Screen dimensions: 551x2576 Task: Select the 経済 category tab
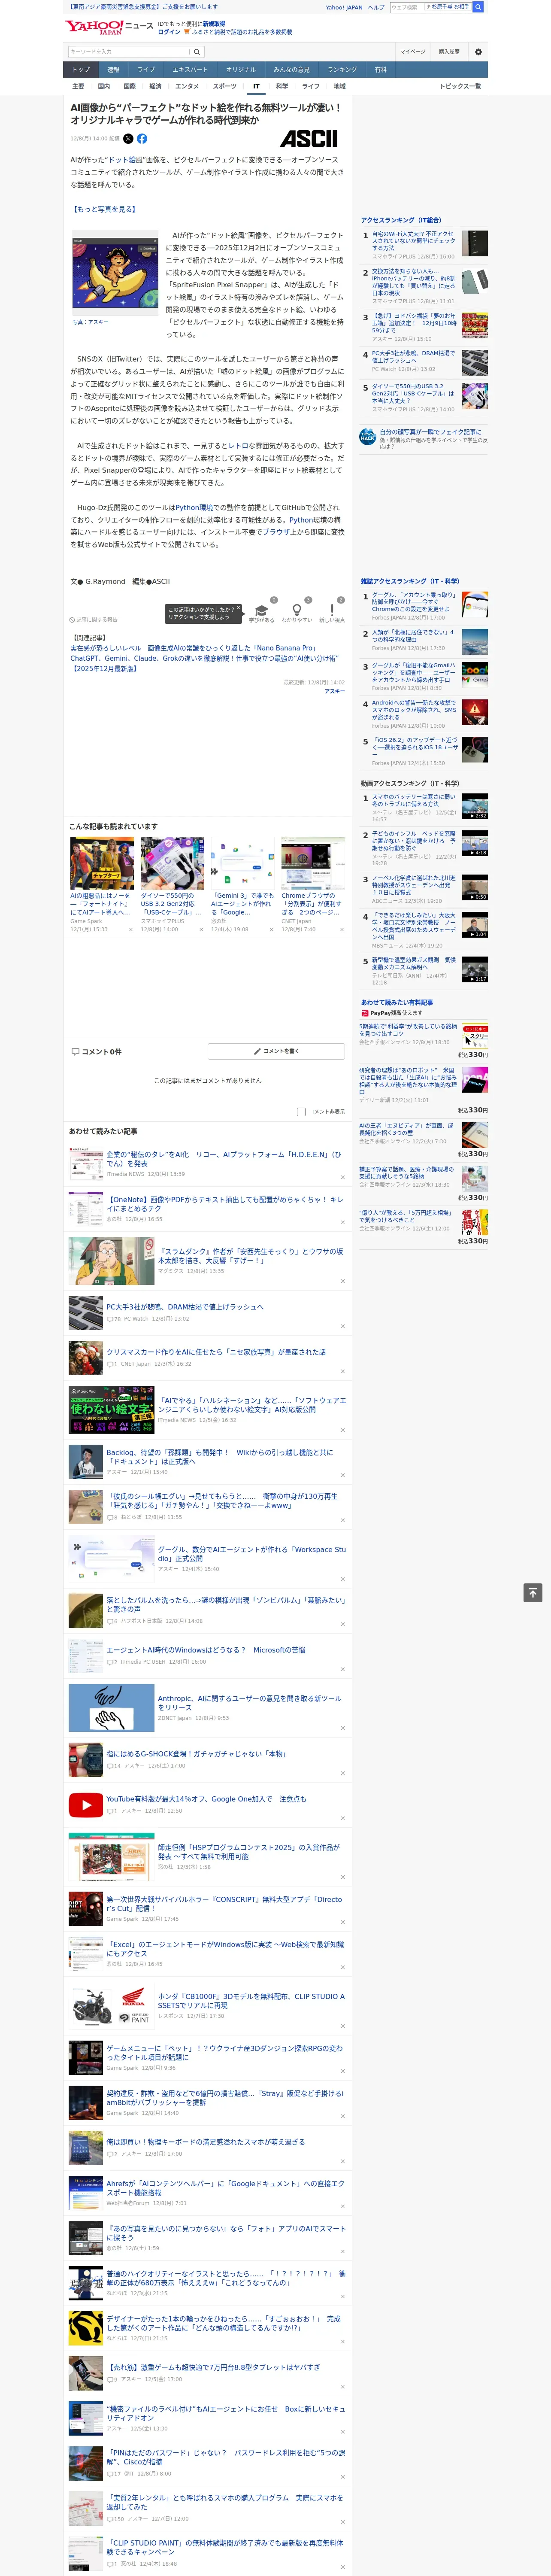coord(155,86)
